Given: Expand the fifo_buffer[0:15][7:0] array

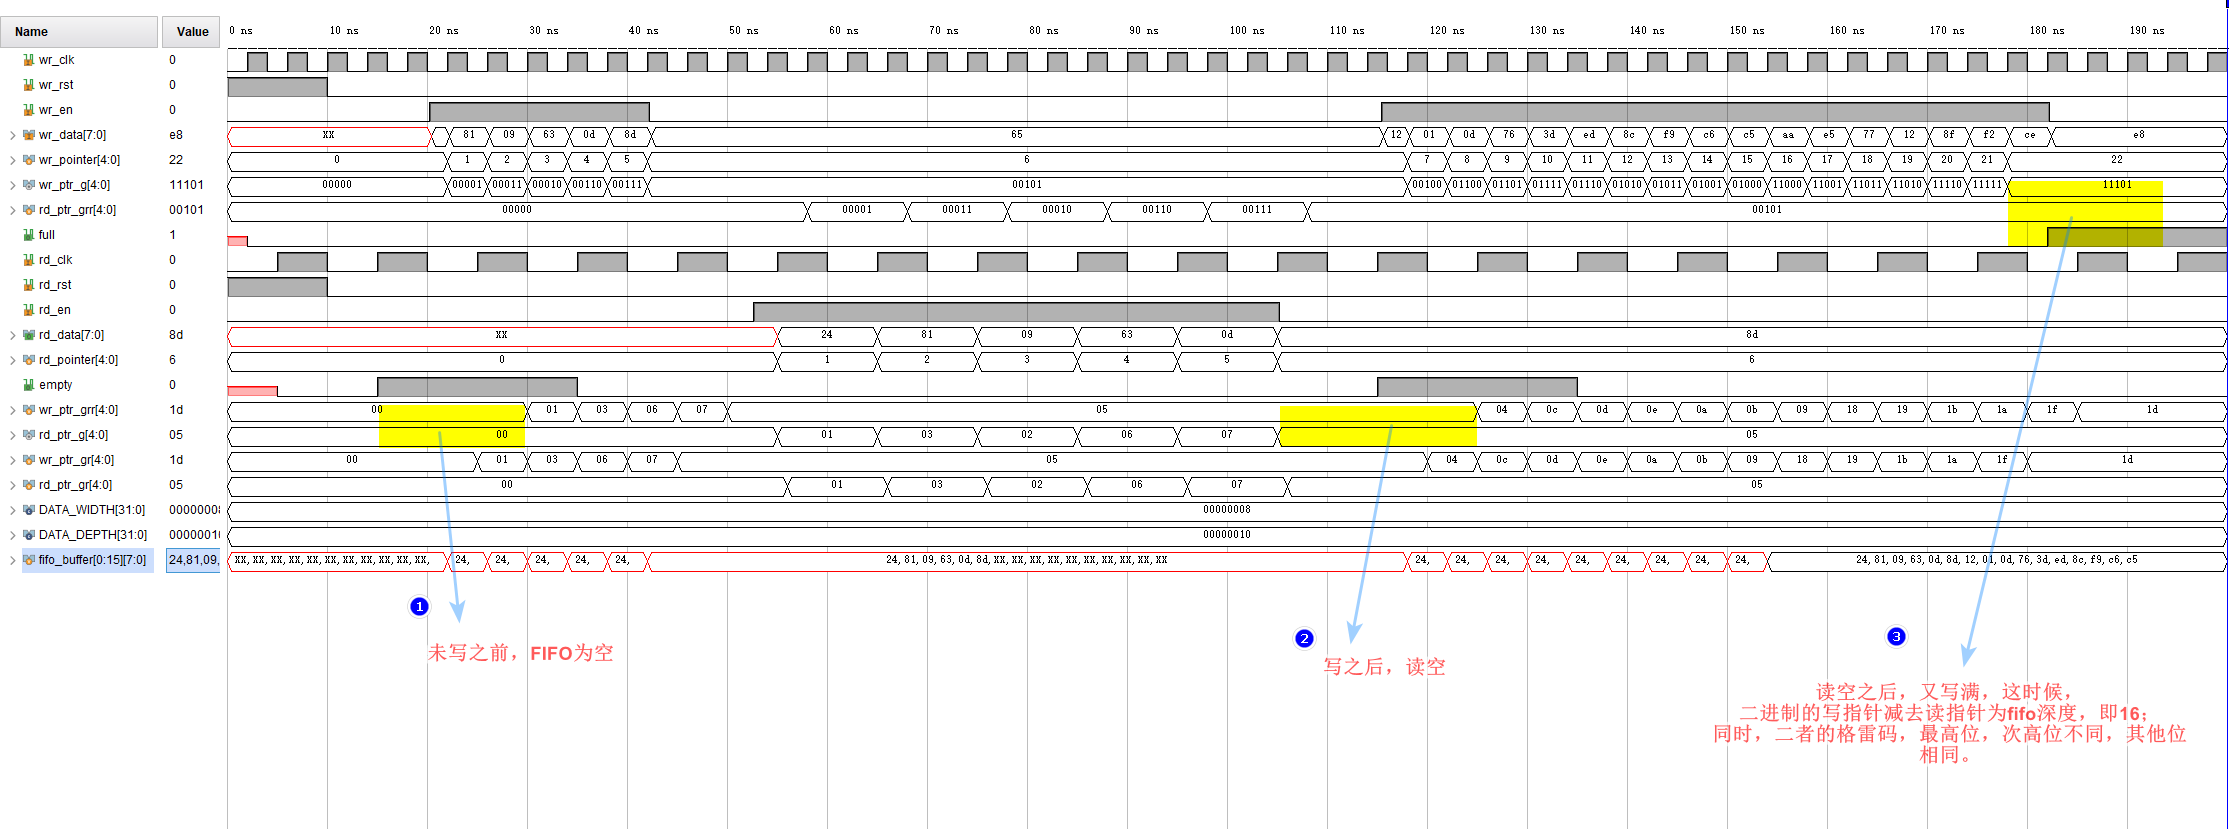Looking at the screenshot, I should tap(12, 560).
